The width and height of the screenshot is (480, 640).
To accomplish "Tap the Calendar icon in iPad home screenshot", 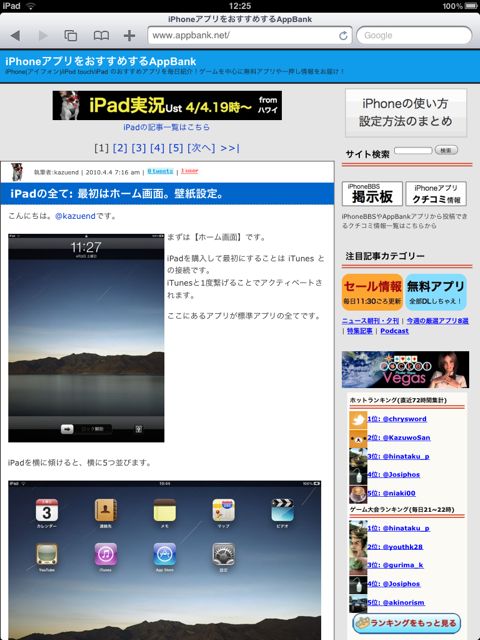I will [x=47, y=510].
